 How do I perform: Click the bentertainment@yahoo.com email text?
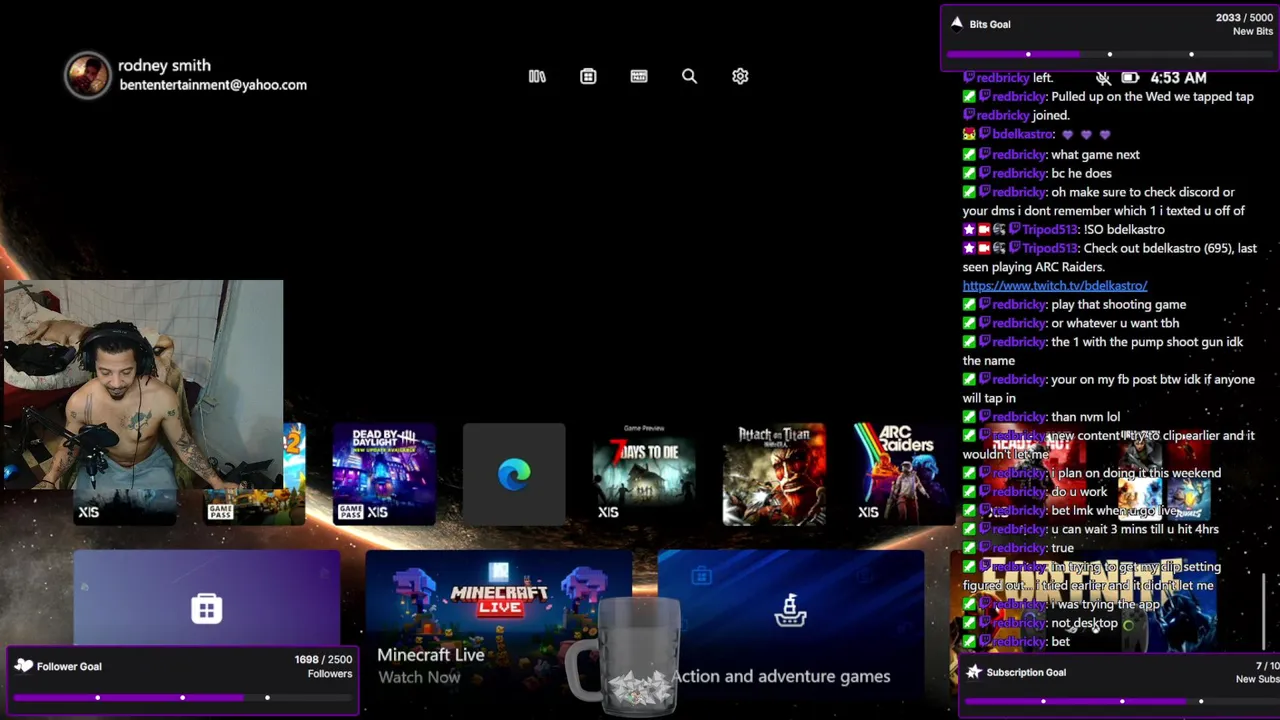click(213, 85)
